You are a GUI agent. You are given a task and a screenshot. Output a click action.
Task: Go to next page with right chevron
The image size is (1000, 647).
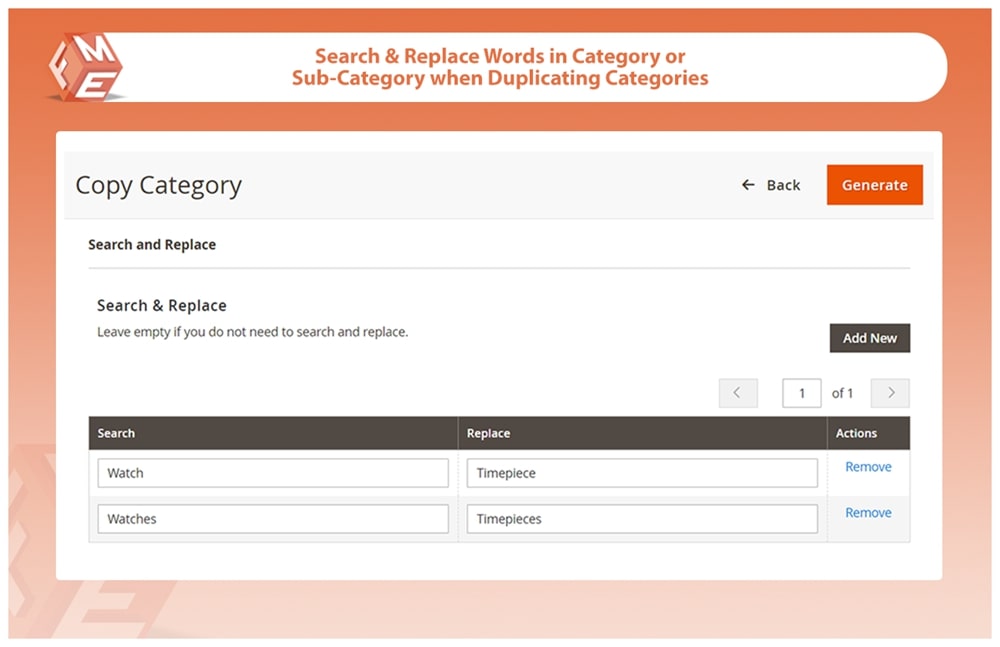click(x=890, y=393)
